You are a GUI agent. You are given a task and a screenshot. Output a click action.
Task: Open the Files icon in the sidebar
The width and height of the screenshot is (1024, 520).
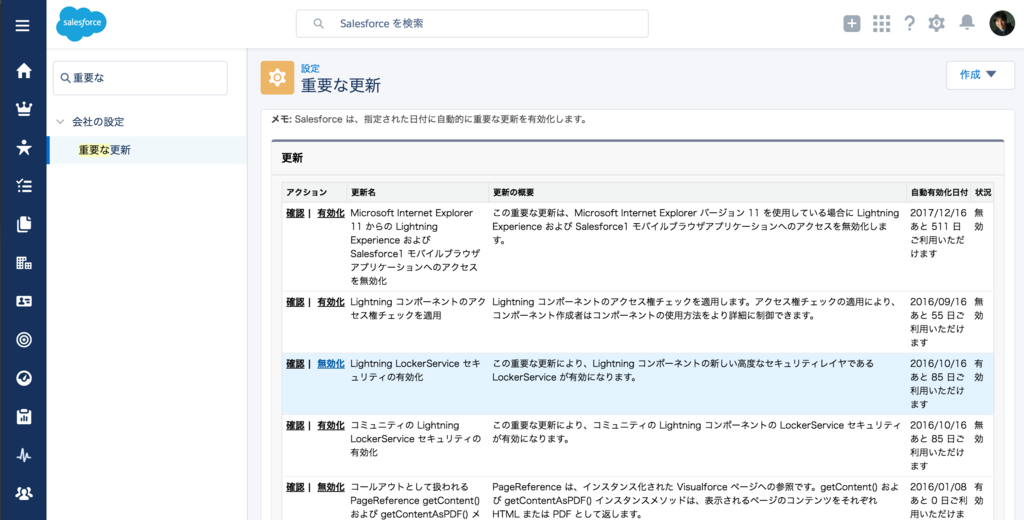[x=24, y=224]
